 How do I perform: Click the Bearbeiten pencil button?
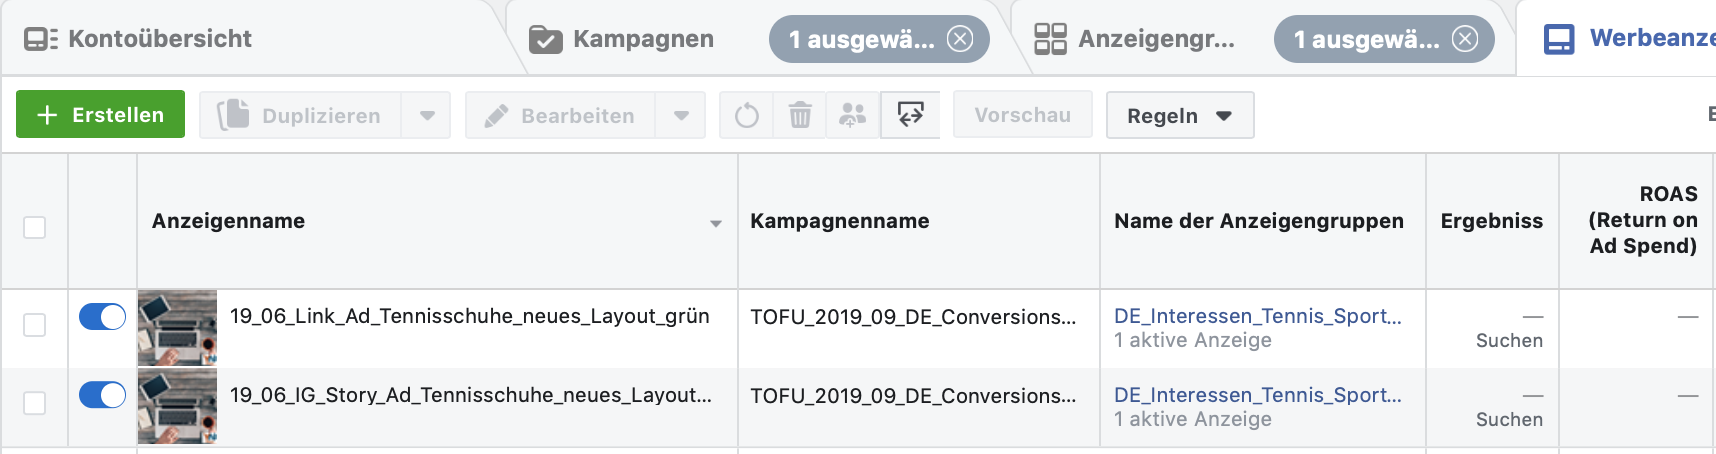coord(560,116)
